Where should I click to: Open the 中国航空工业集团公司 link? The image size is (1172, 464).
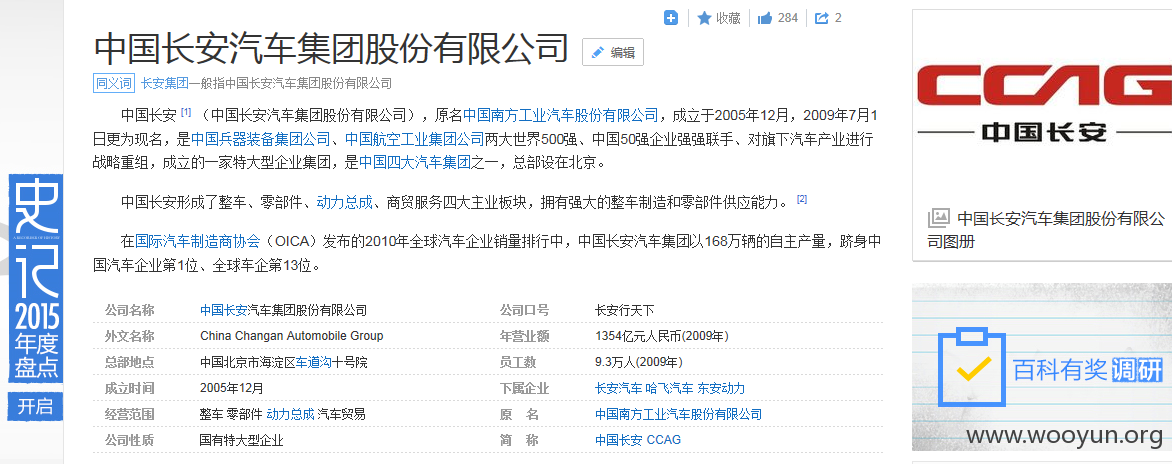coord(414,139)
